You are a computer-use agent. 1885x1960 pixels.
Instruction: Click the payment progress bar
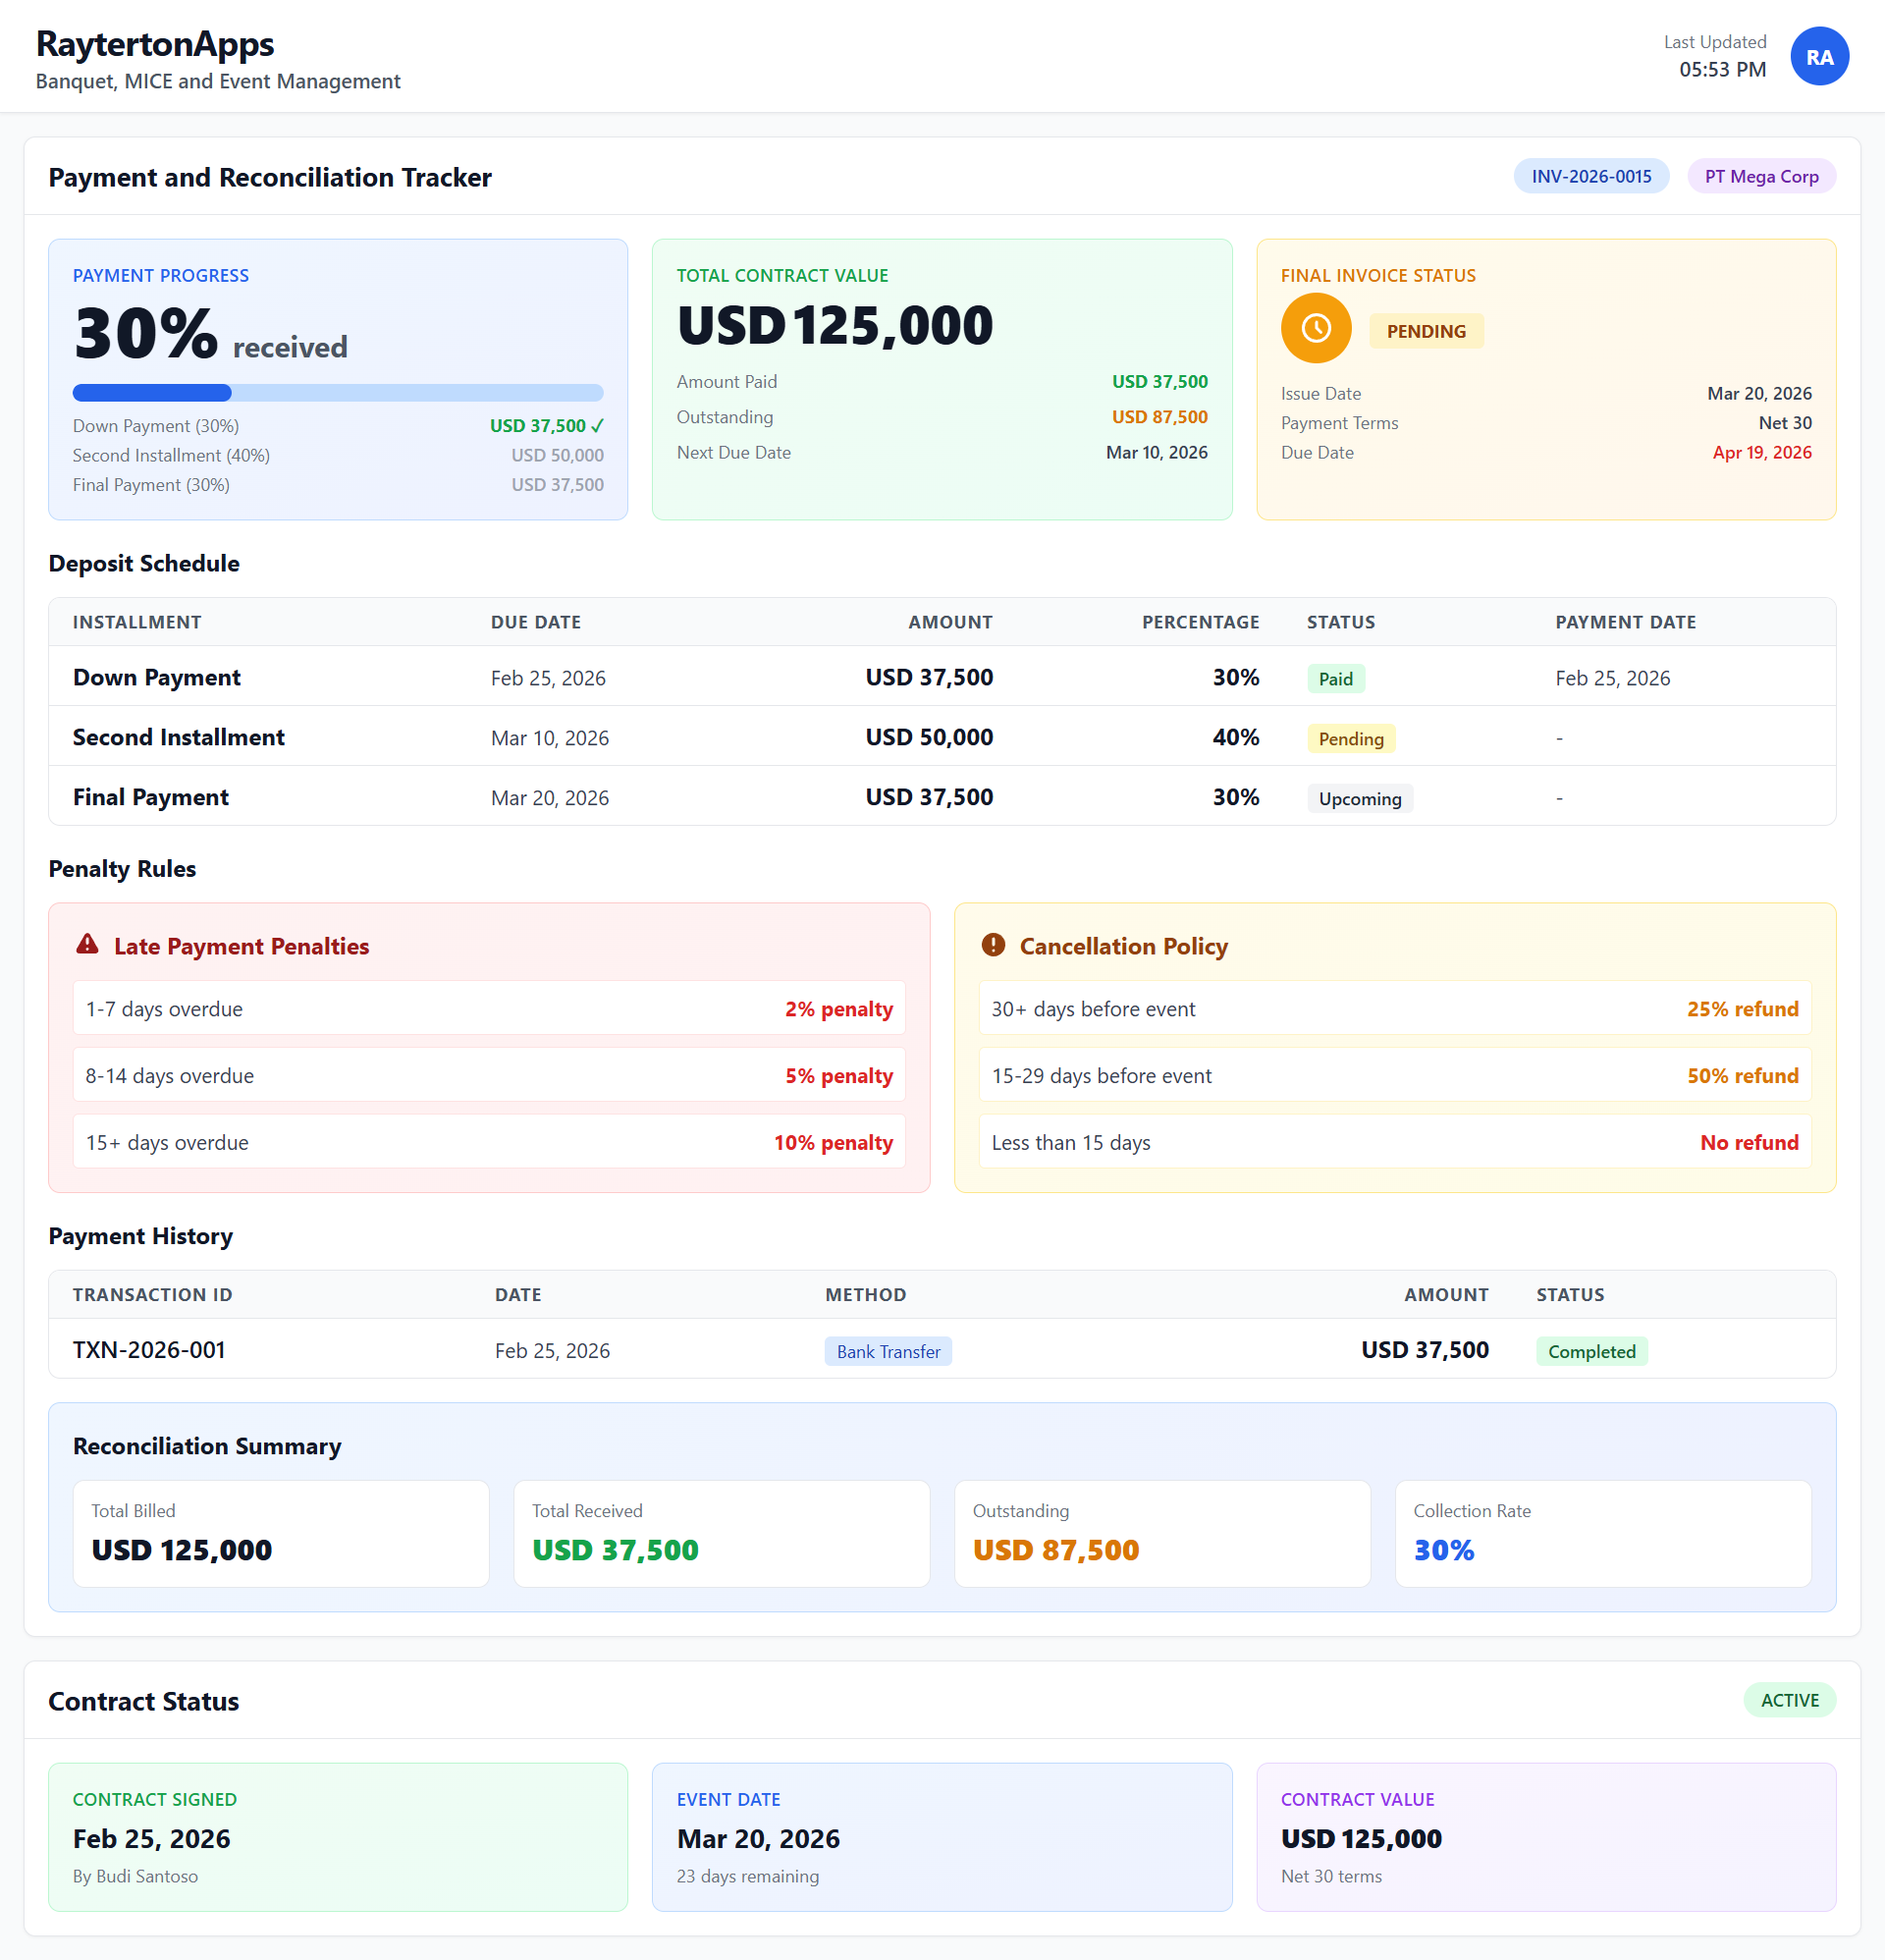(x=337, y=393)
